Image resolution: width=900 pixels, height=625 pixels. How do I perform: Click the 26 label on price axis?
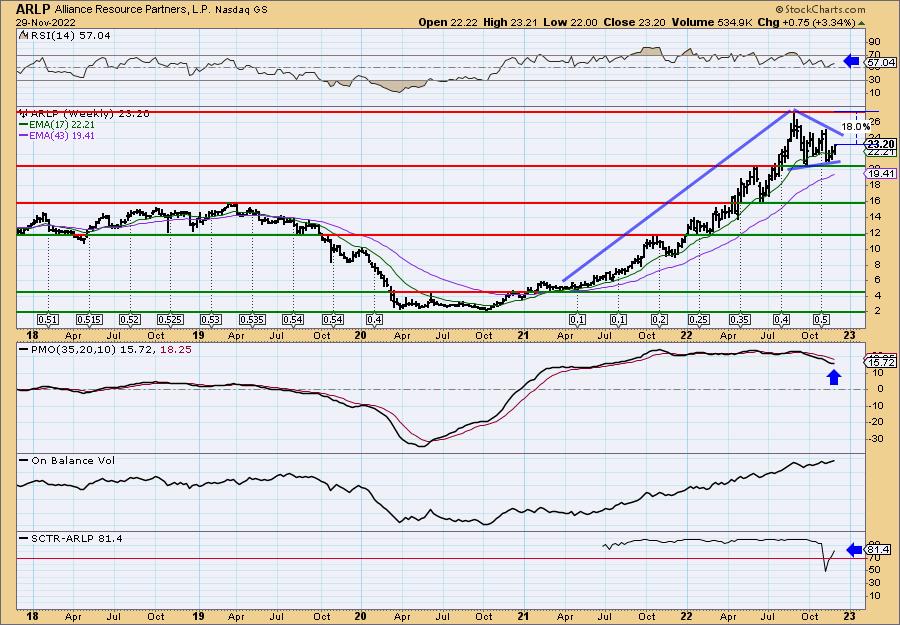click(x=875, y=121)
